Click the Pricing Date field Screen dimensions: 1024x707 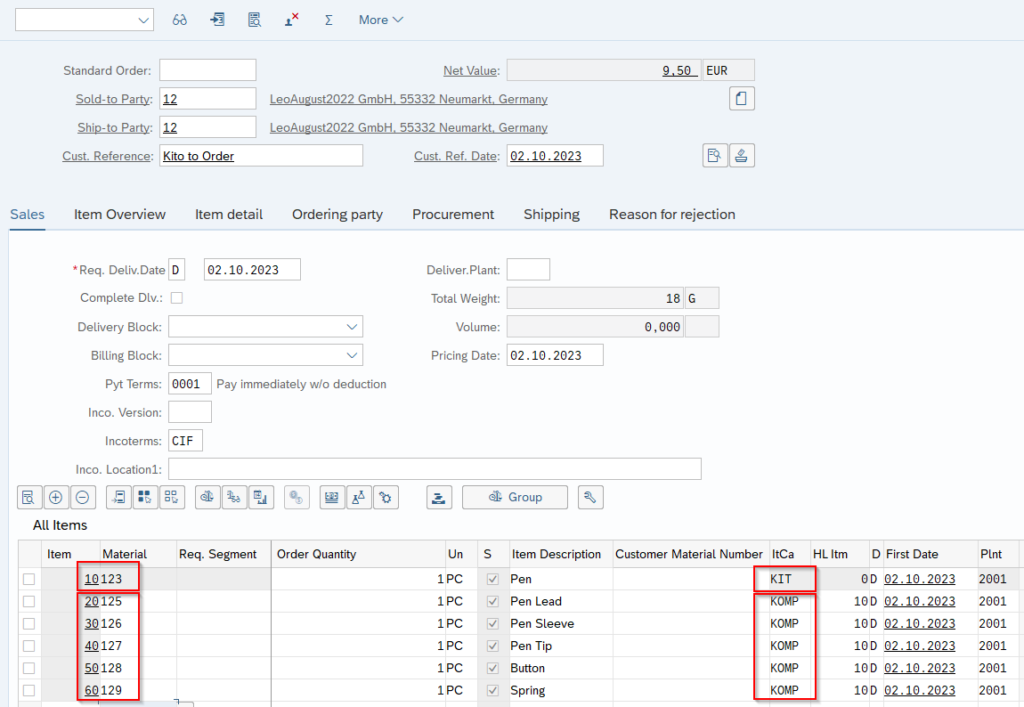(x=555, y=355)
